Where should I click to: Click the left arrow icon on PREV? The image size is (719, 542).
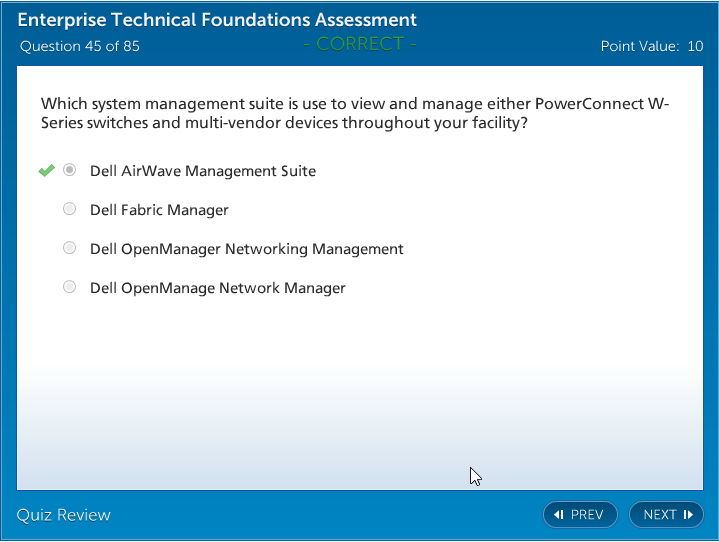click(559, 515)
